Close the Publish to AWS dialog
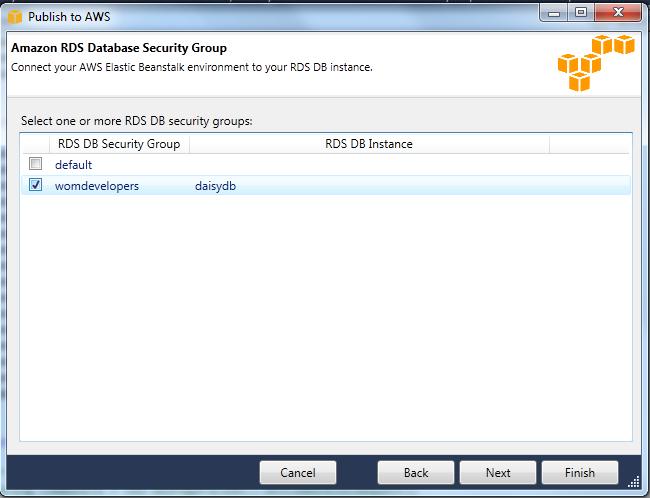The image size is (650, 498). (x=618, y=13)
